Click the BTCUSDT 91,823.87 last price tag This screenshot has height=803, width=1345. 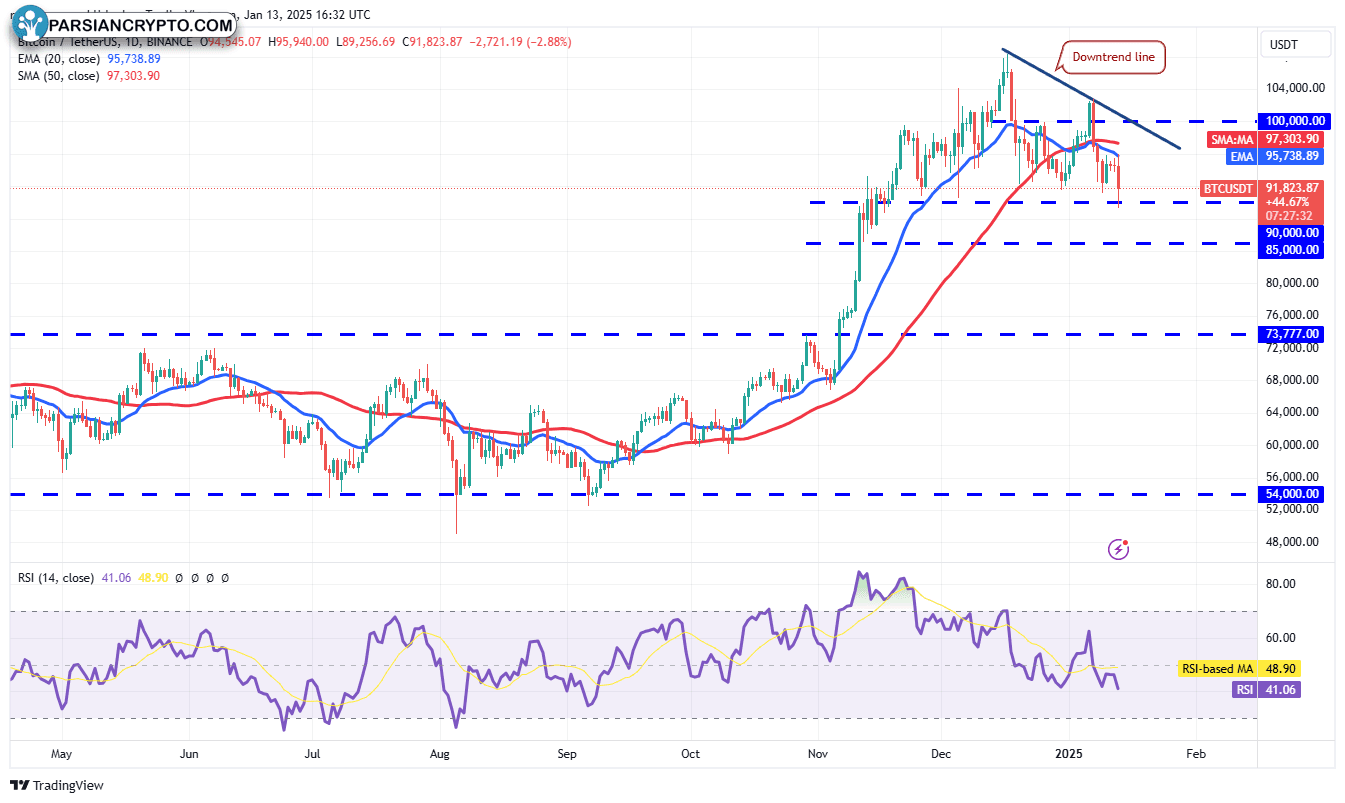1261,187
